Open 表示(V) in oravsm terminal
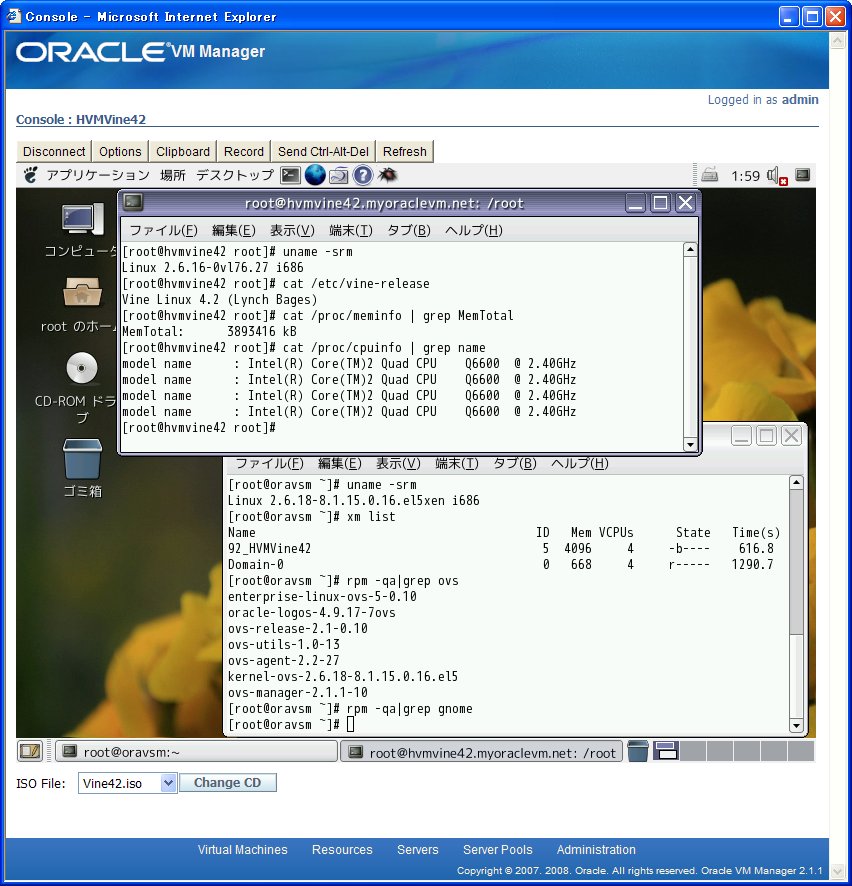The height and width of the screenshot is (886, 852). pos(398,463)
